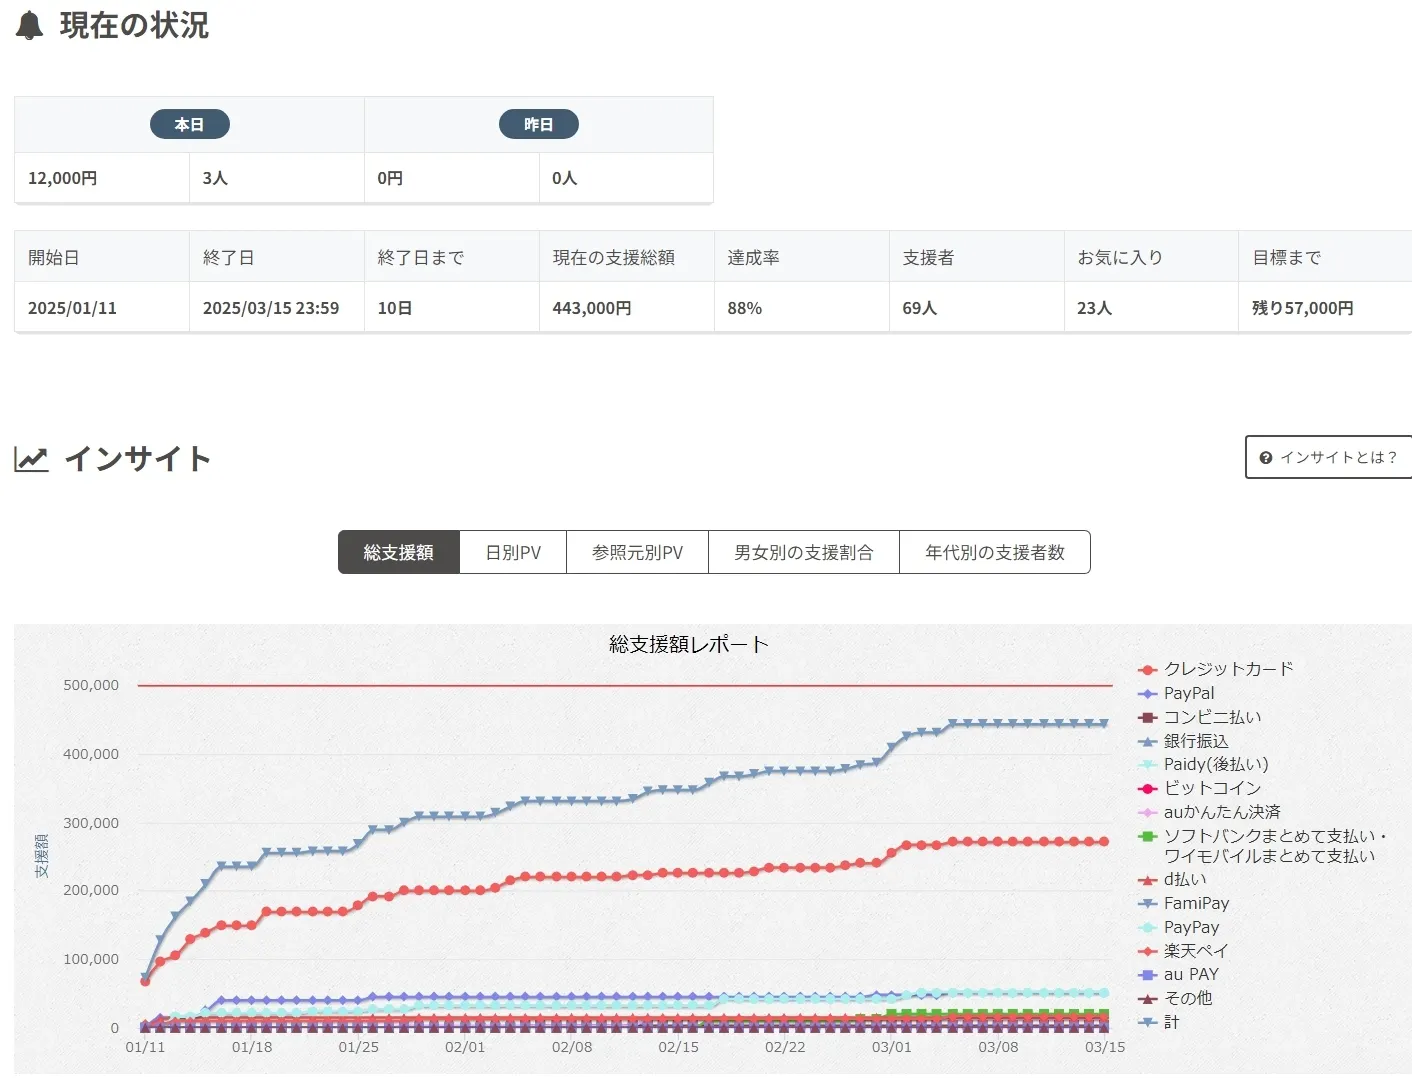Show the 年代別の支援者数 tab
This screenshot has width=1412, height=1078.
tap(994, 553)
